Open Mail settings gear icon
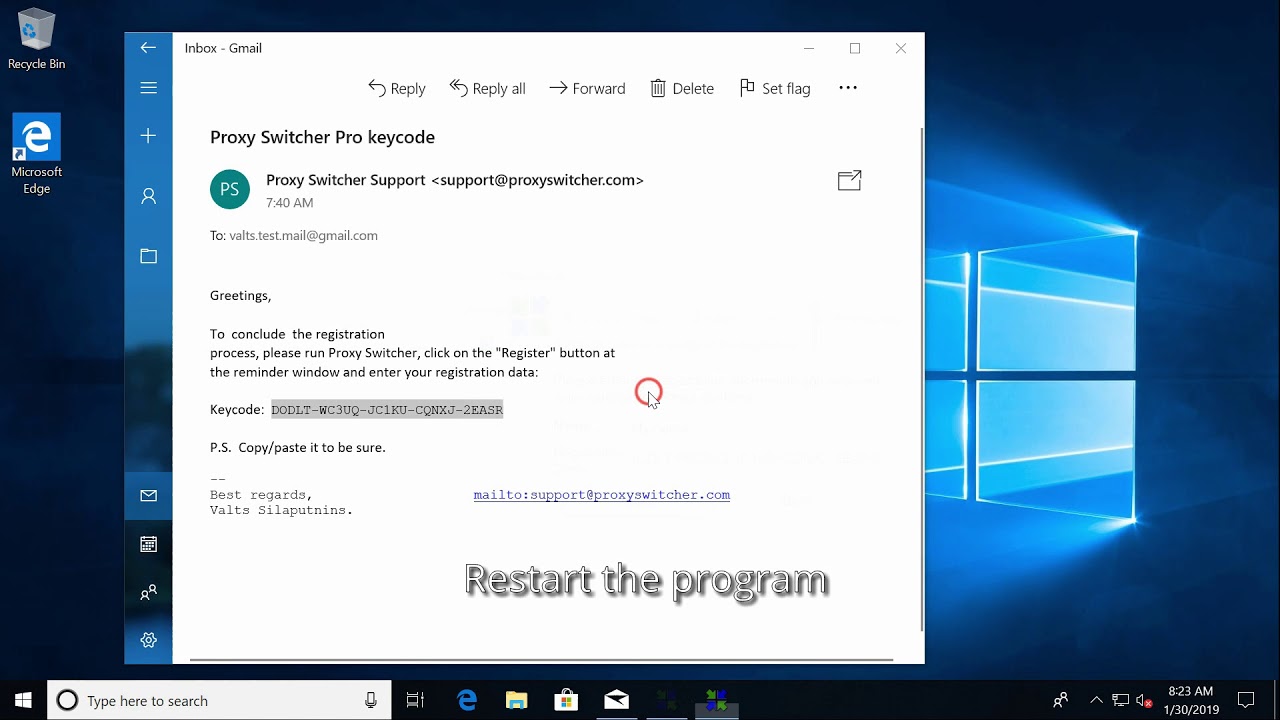 coord(148,640)
